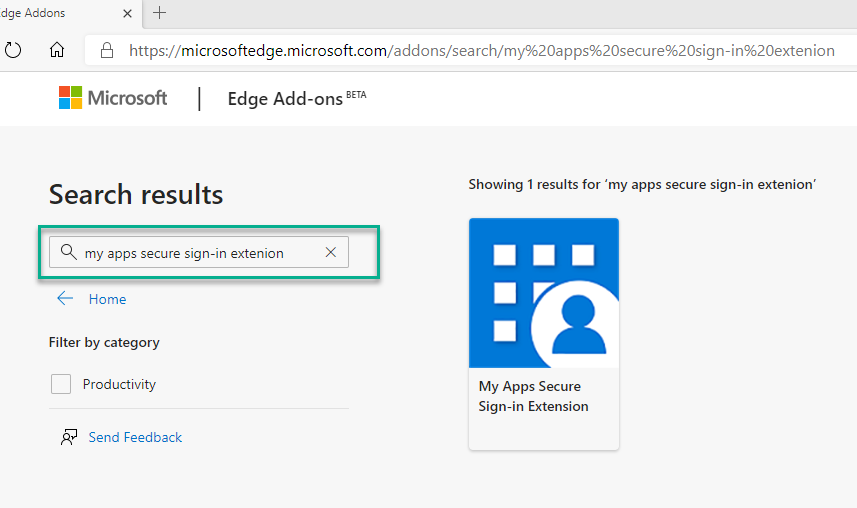This screenshot has width=857, height=508.
Task: Return to the Home link
Action: pos(108,299)
